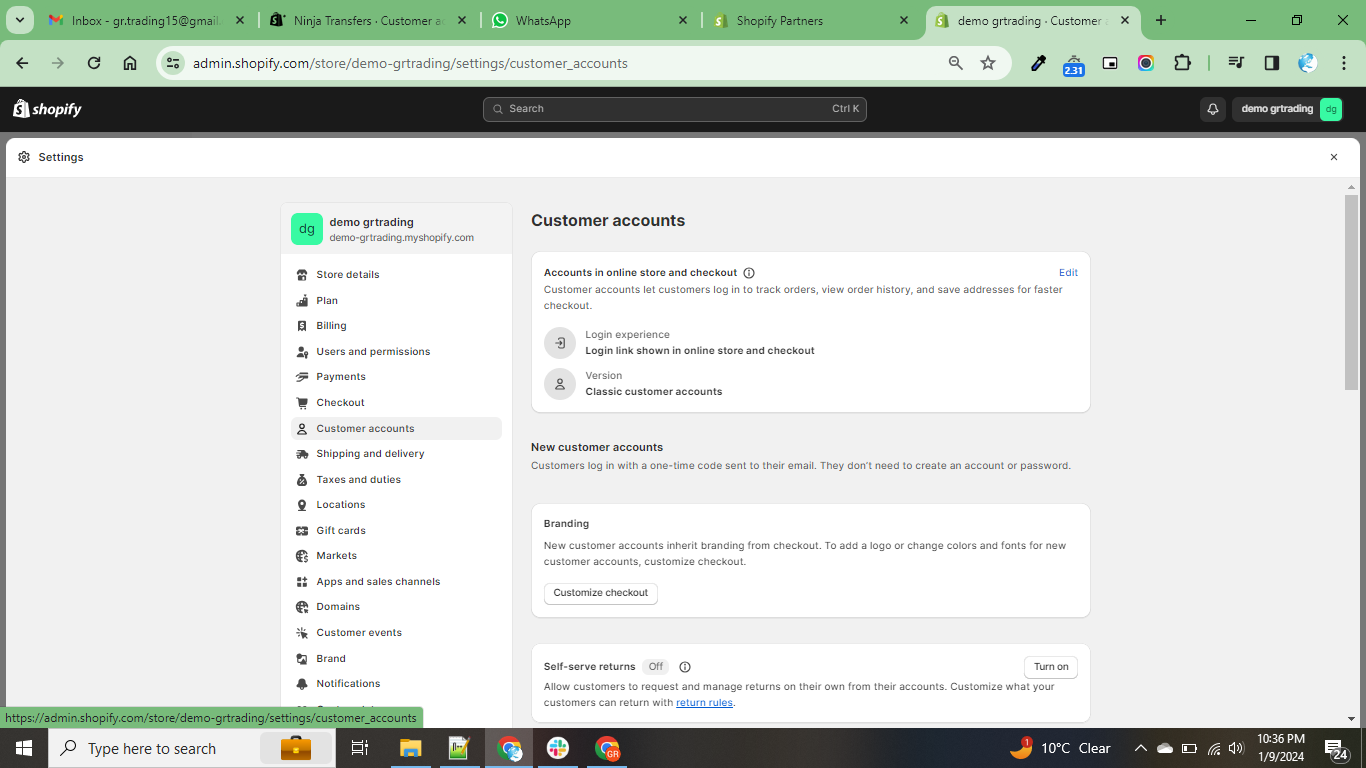1366x768 pixels.
Task: Bookmark this page with the star icon
Action: pyautogui.click(x=988, y=63)
